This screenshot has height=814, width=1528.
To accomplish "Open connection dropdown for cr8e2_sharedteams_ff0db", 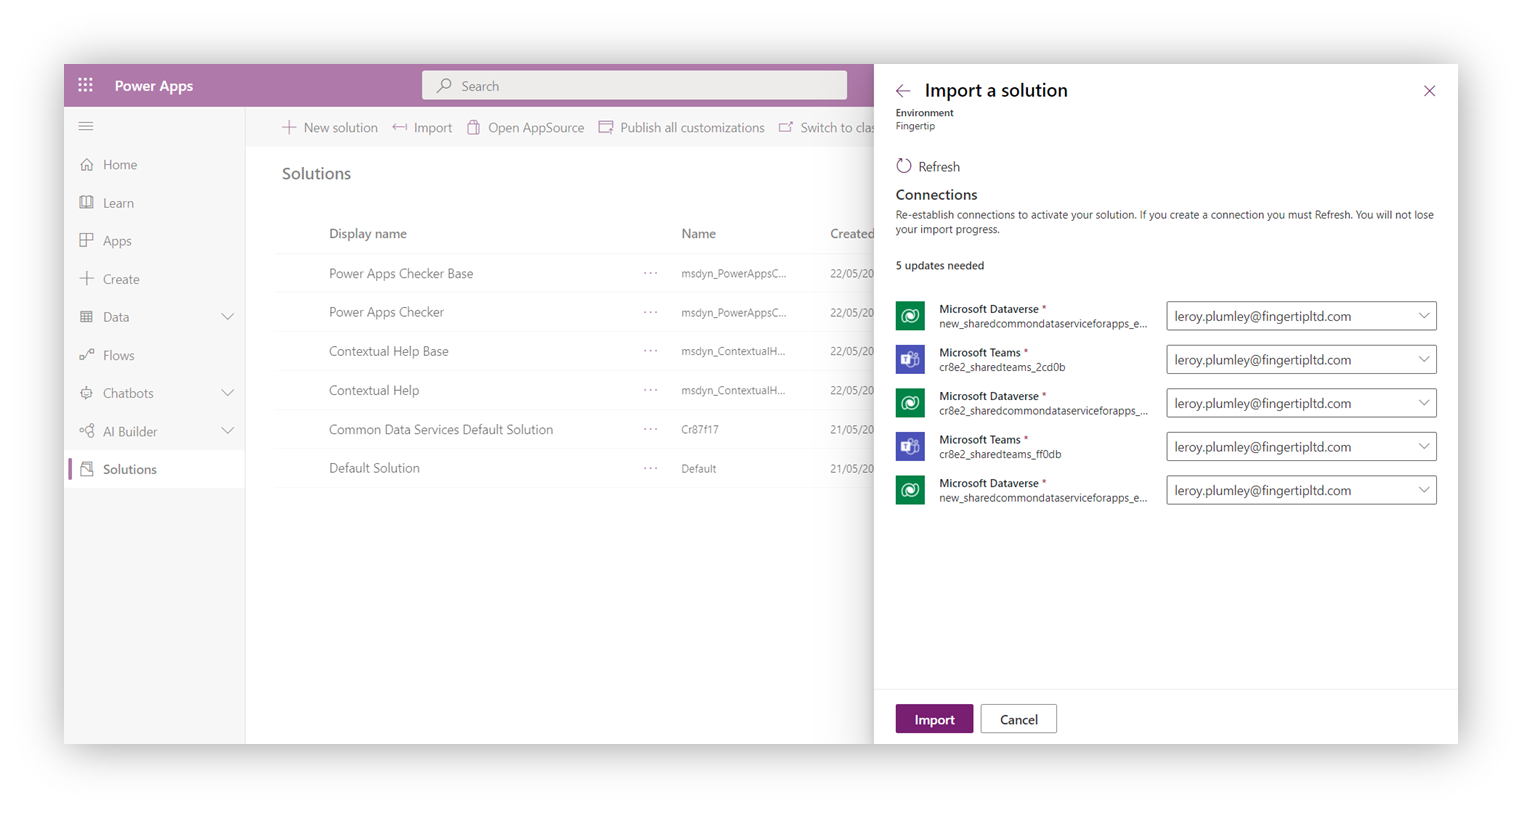I will pyautogui.click(x=1301, y=447).
